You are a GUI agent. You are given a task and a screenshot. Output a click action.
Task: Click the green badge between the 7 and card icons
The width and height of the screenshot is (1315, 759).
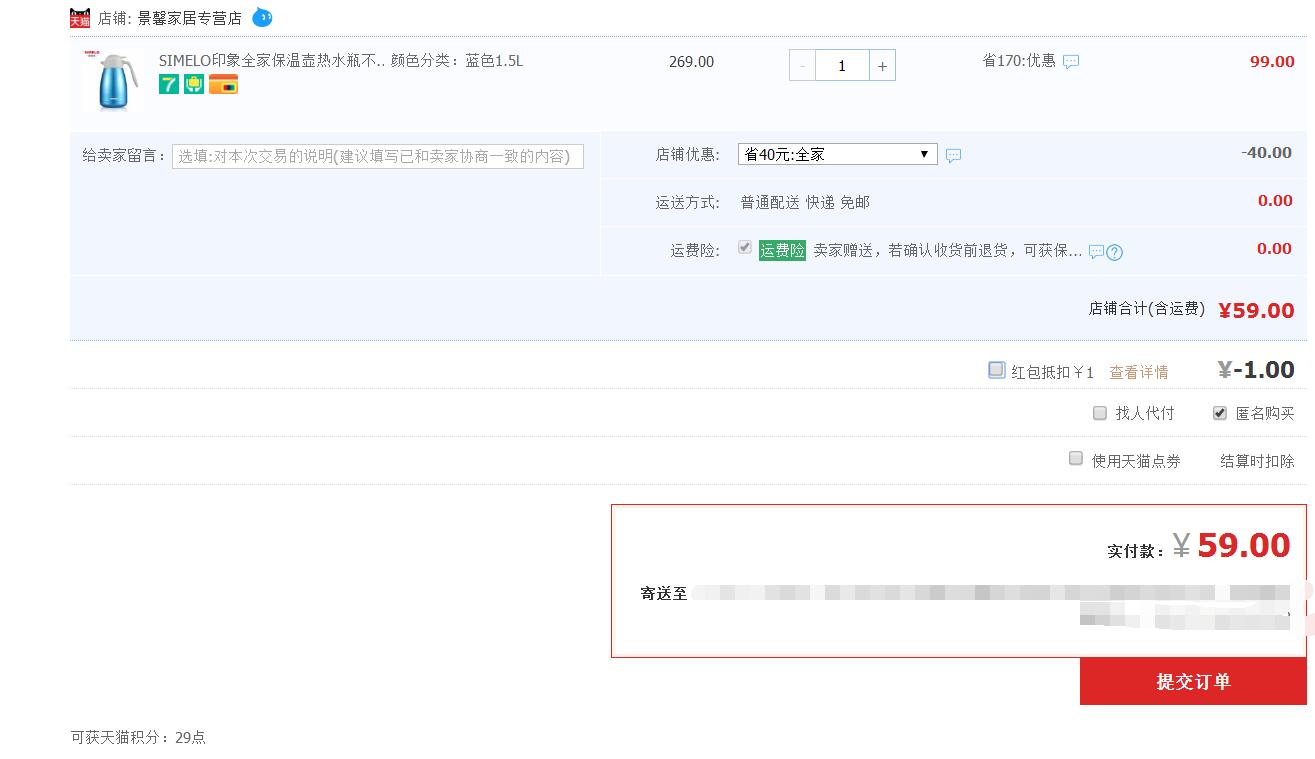point(194,85)
